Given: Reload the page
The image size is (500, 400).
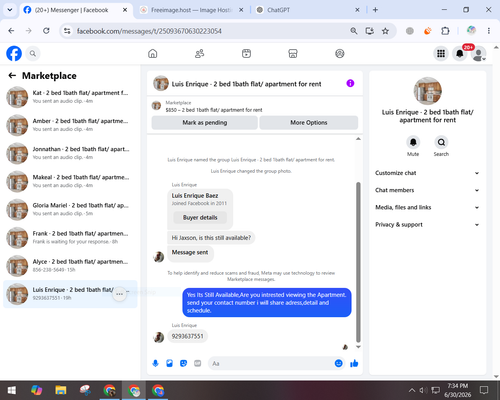Looking at the screenshot, I should (x=46, y=31).
